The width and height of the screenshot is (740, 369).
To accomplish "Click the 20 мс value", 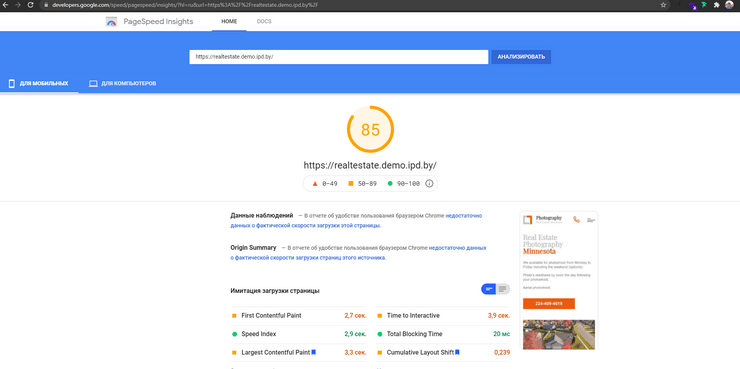I will pos(502,334).
